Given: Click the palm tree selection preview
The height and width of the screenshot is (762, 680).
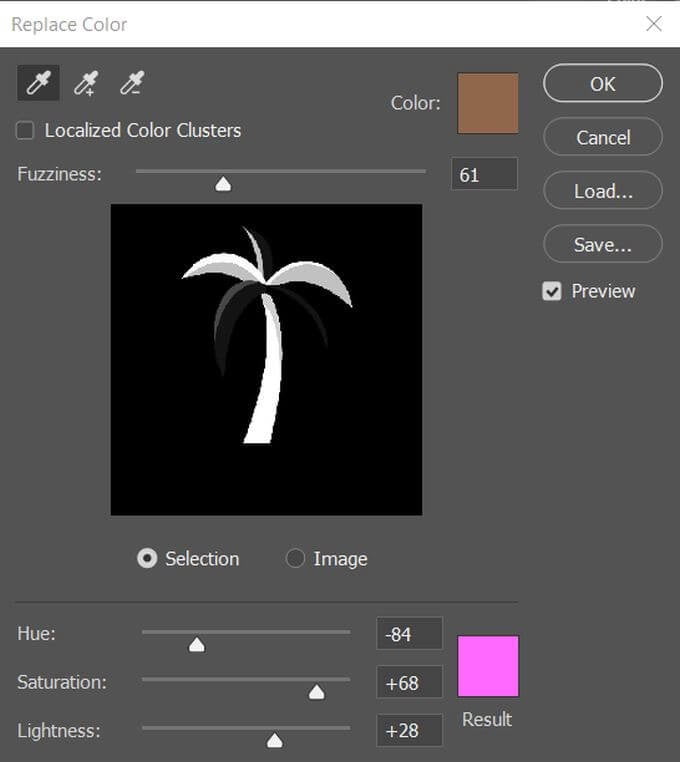Looking at the screenshot, I should (266, 360).
